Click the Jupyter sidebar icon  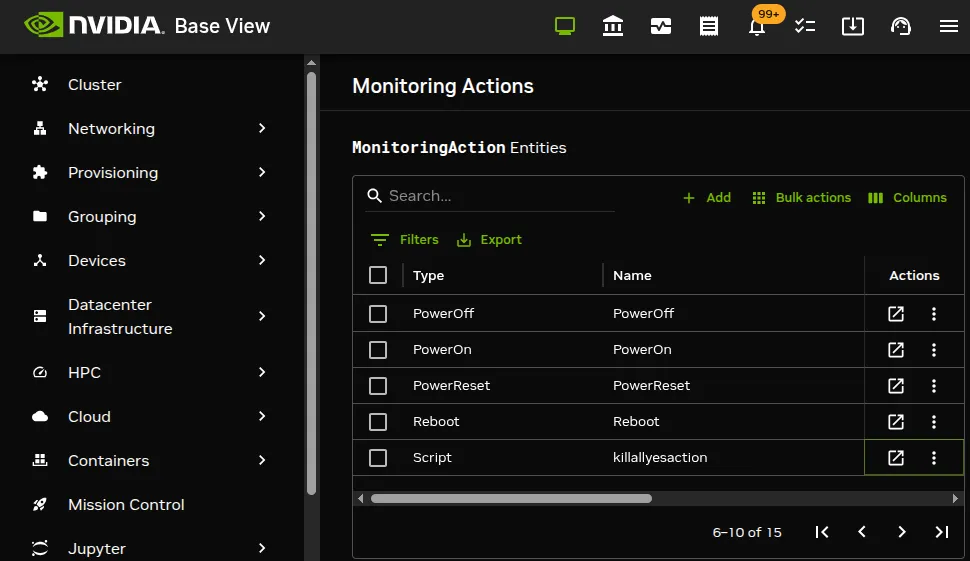click(40, 549)
